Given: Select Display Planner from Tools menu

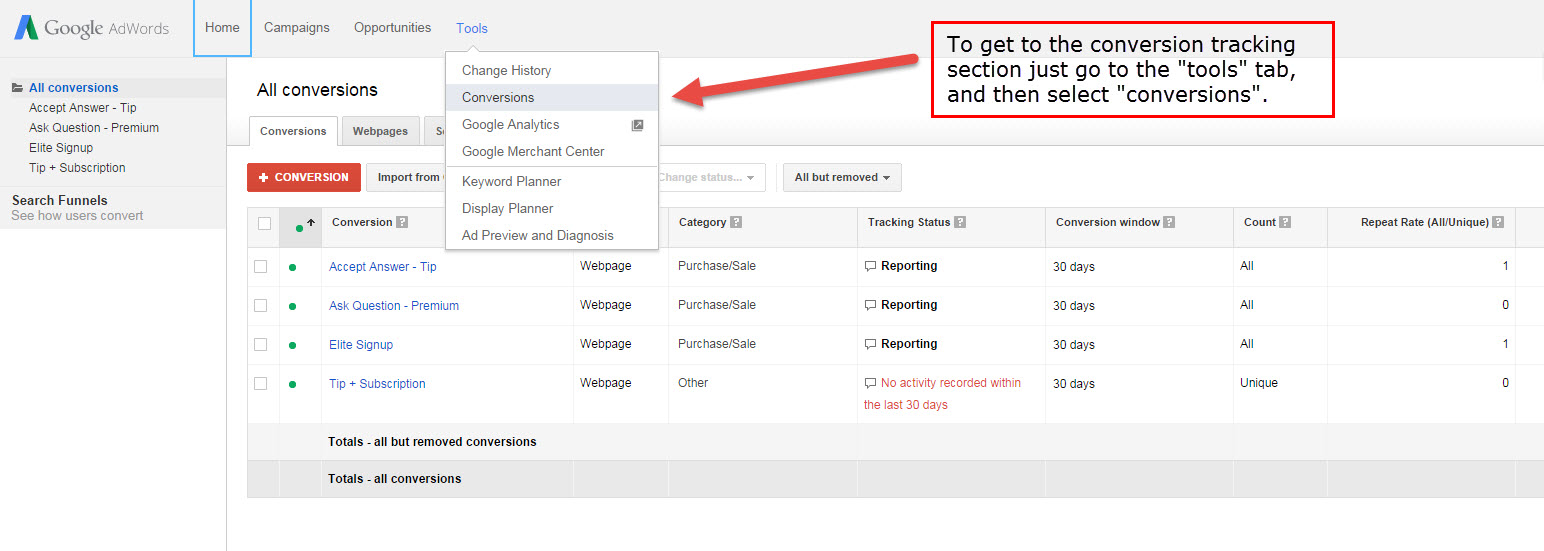Looking at the screenshot, I should coord(552,209).
